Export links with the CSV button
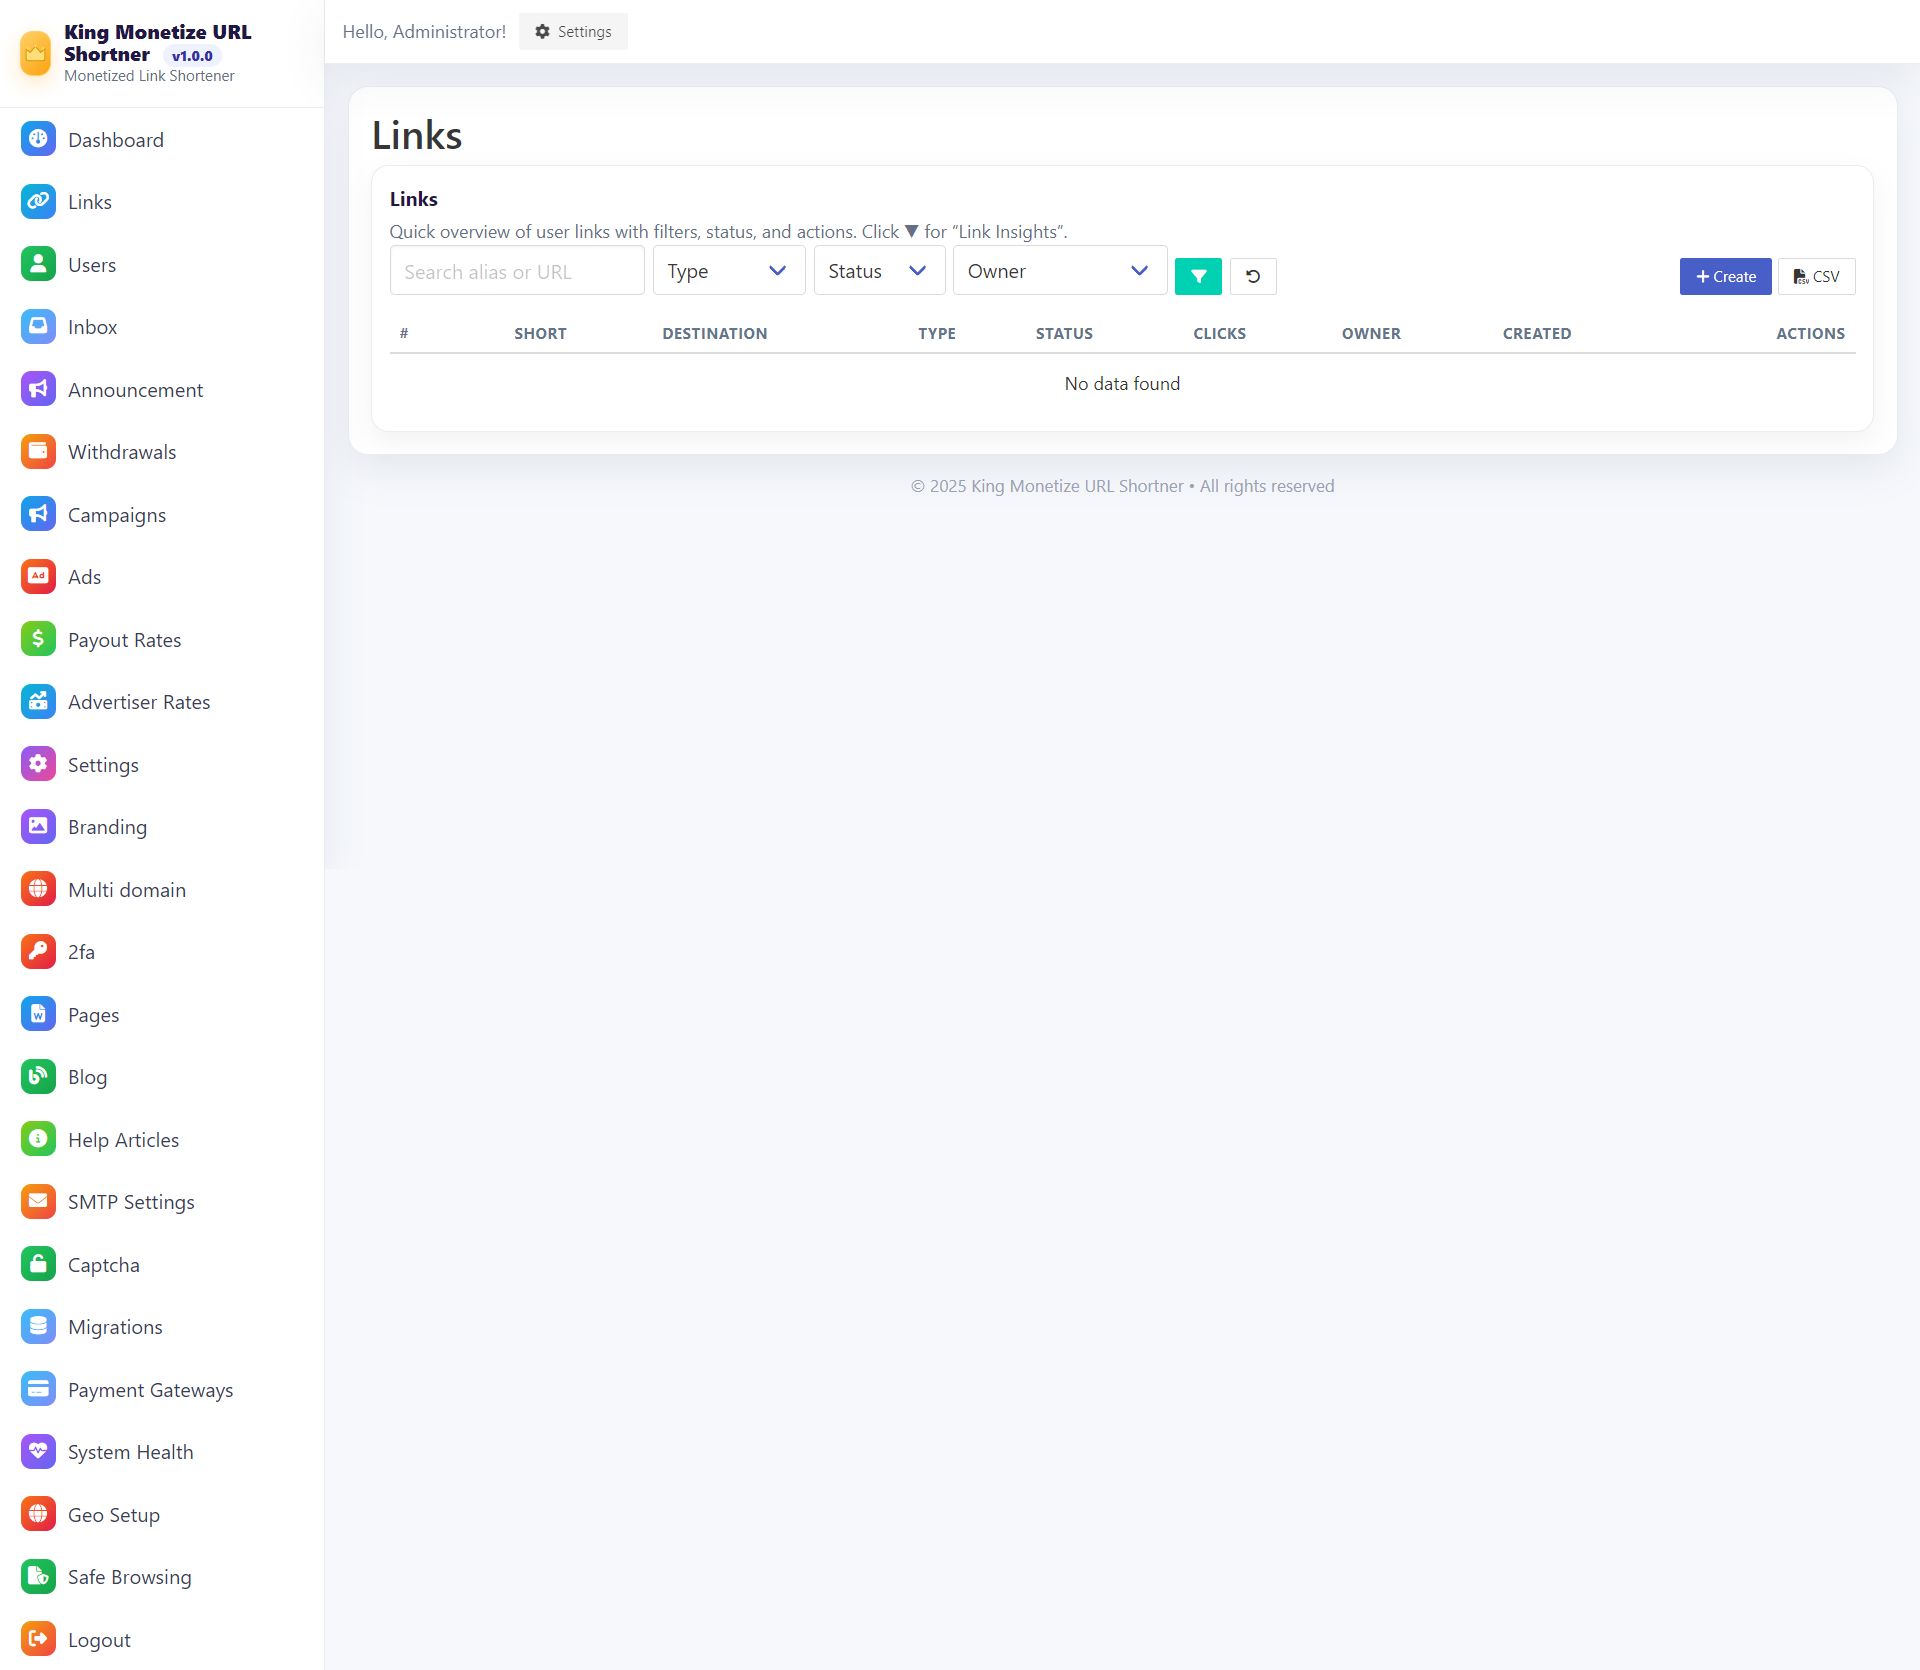 pos(1815,276)
